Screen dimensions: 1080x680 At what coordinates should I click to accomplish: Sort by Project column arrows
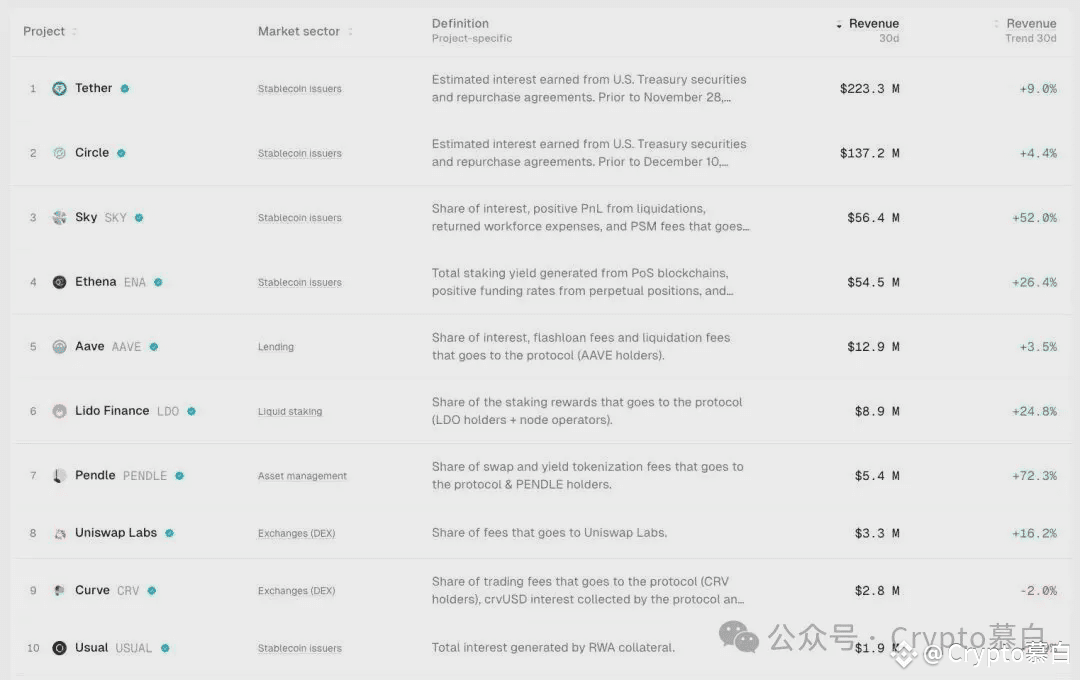(74, 31)
